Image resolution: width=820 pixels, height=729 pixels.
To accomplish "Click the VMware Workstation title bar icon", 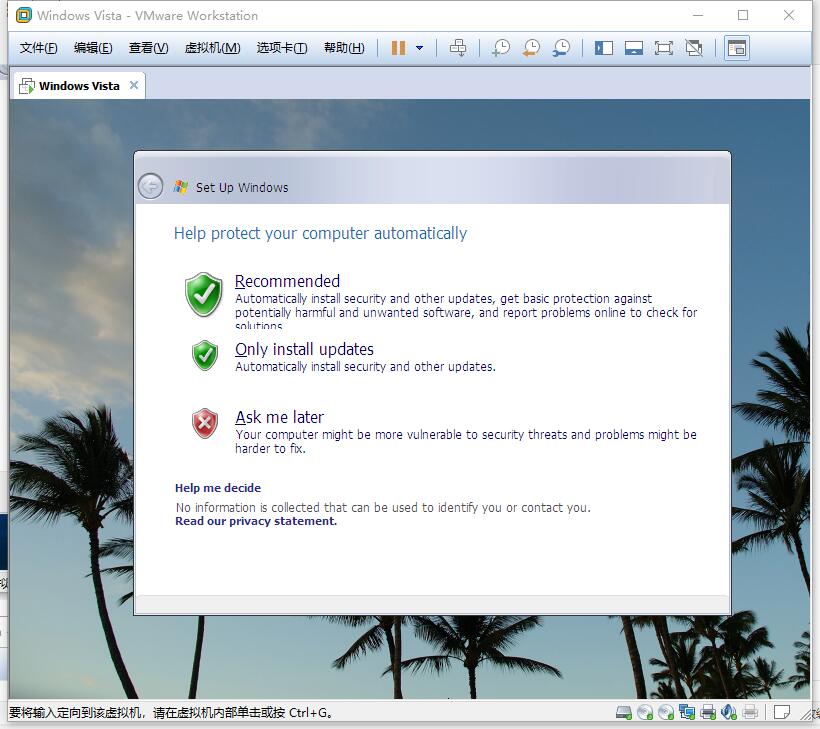I will 24,15.
